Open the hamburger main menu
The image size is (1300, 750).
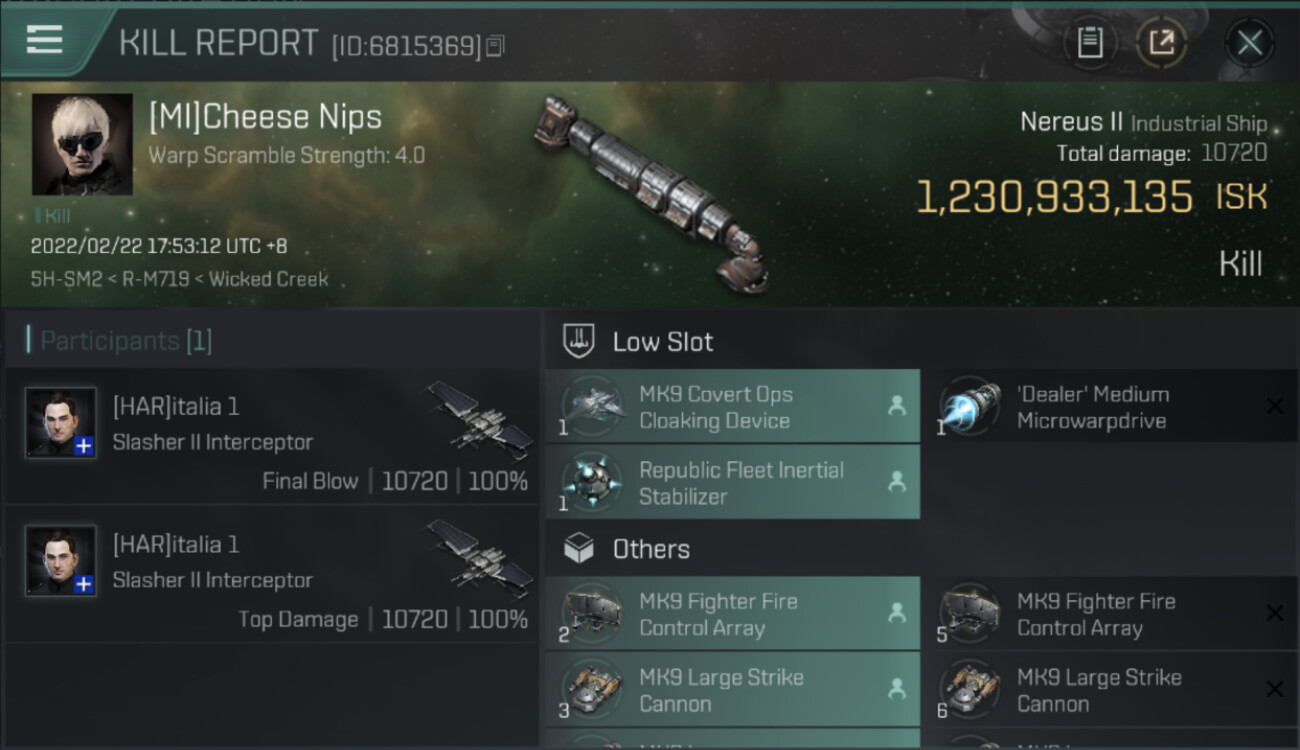(x=45, y=40)
